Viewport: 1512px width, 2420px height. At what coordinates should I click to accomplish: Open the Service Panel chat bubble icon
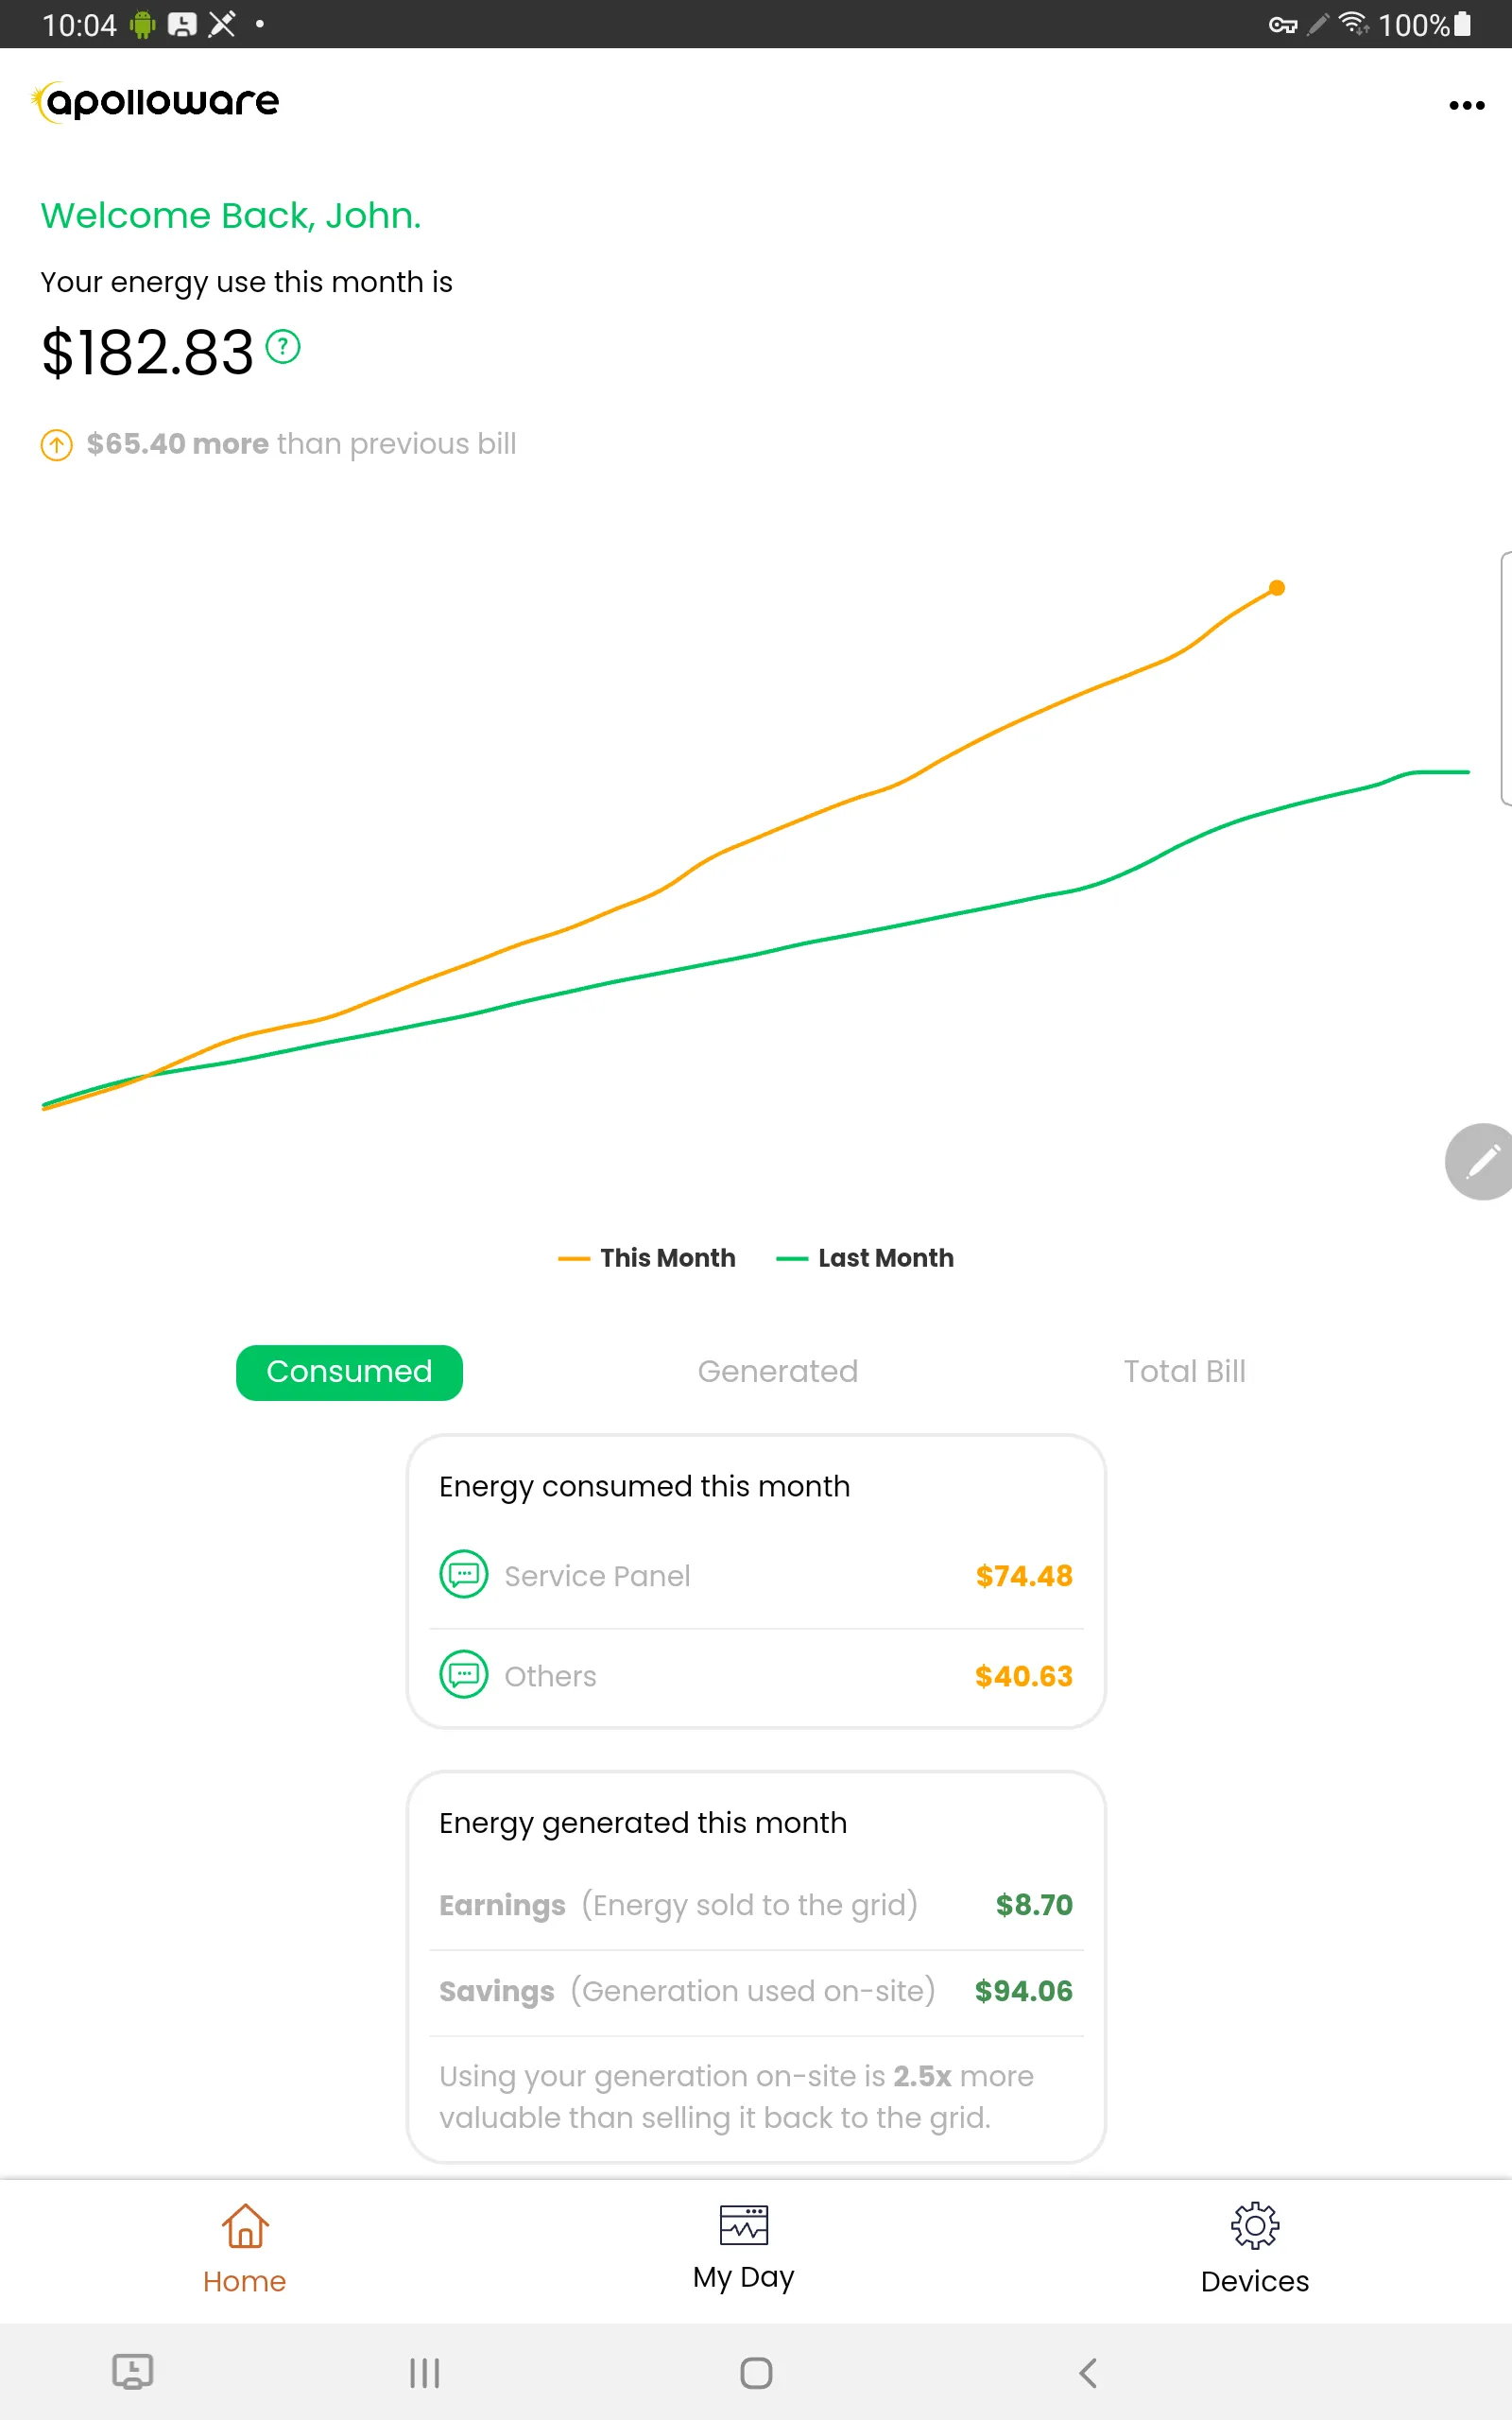click(x=464, y=1575)
